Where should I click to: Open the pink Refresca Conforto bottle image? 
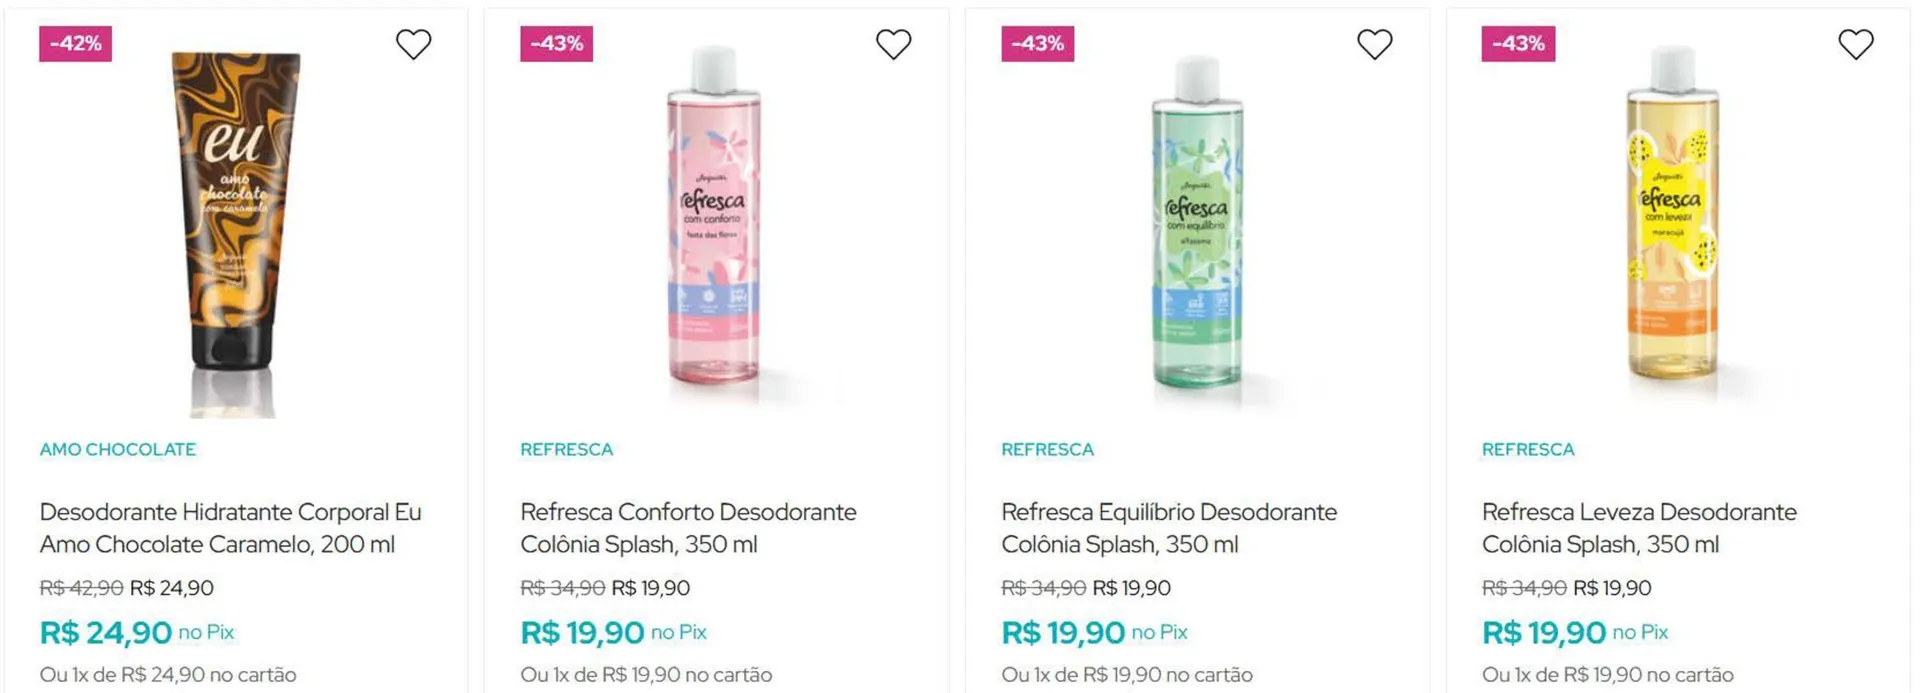714,218
